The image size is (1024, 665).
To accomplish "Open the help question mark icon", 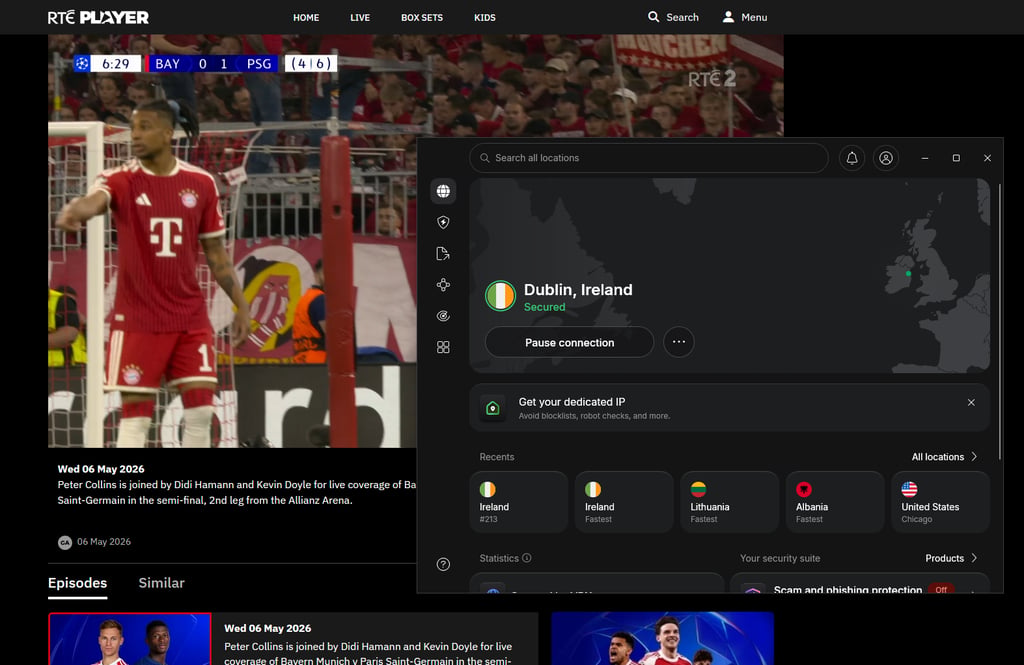I will (443, 564).
